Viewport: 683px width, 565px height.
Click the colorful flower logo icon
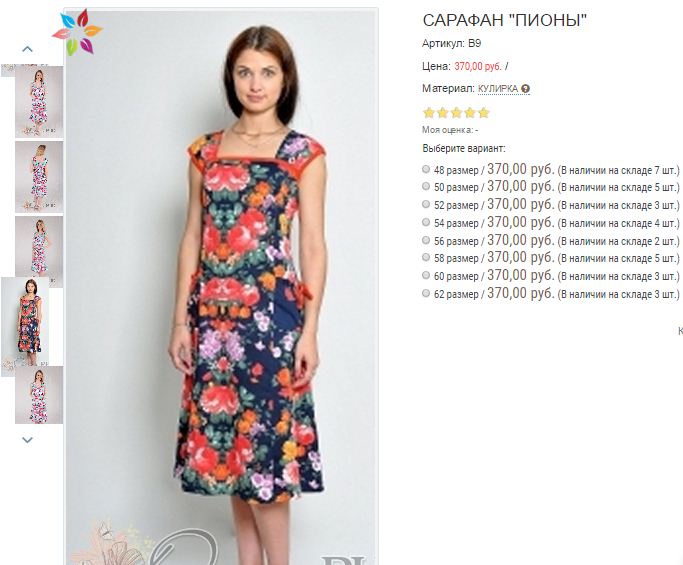tap(77, 32)
